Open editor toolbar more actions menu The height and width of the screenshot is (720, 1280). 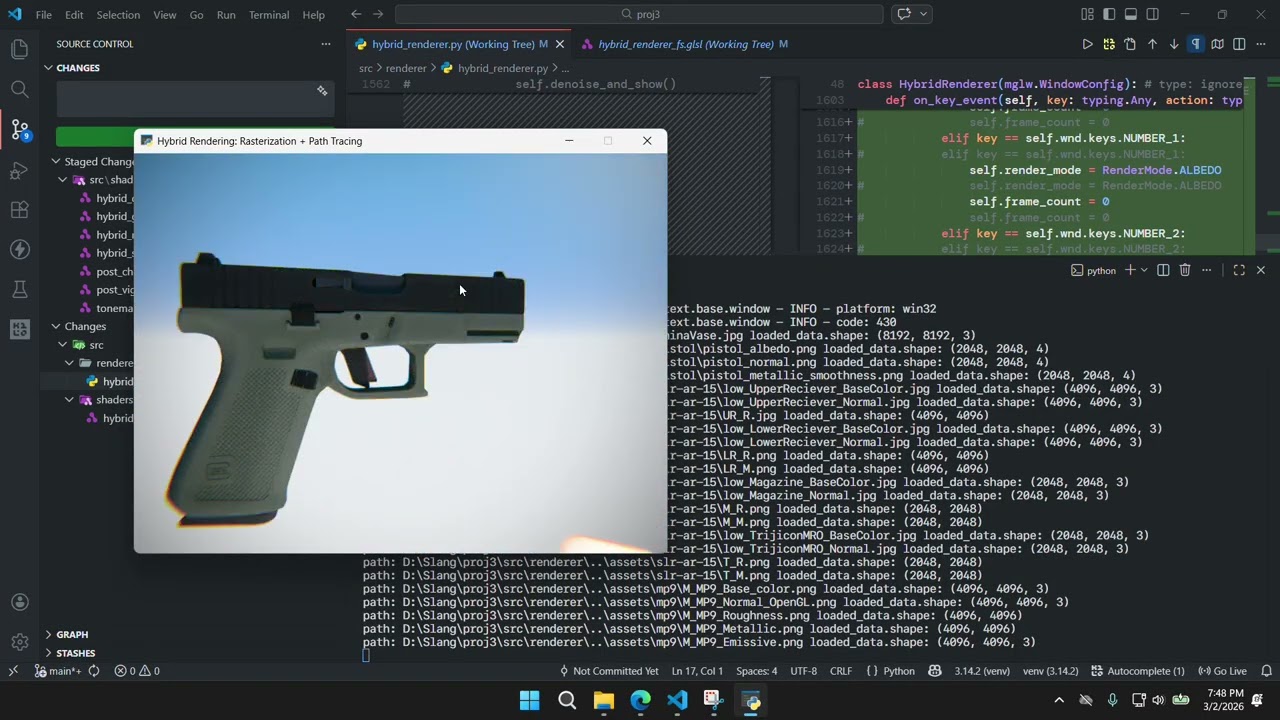point(1261,44)
